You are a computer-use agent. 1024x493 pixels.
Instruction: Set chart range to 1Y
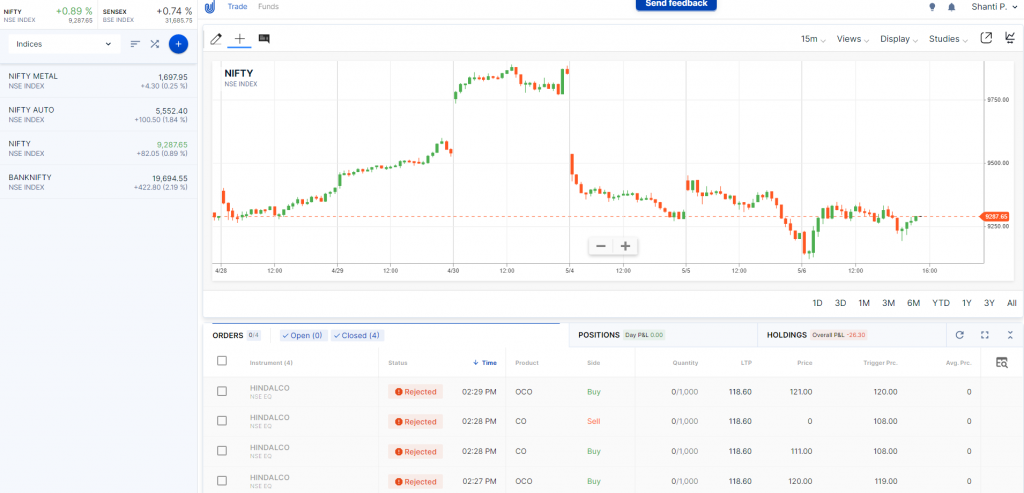point(967,303)
